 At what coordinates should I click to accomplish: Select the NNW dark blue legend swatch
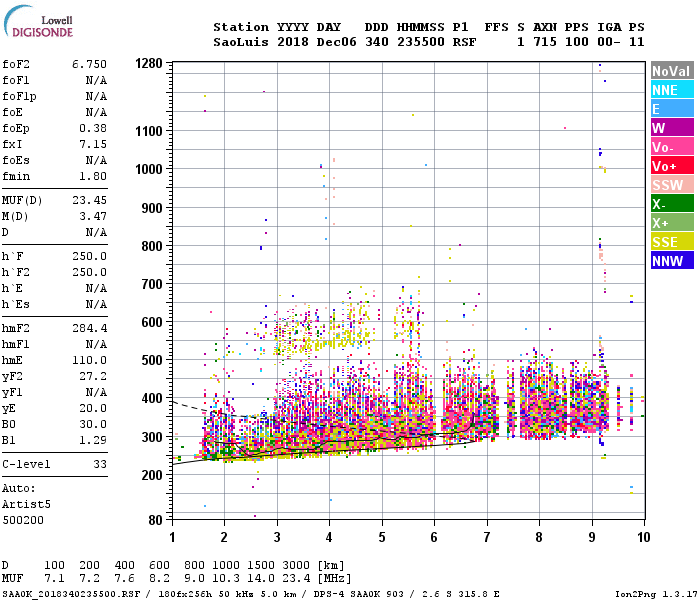tap(672, 260)
